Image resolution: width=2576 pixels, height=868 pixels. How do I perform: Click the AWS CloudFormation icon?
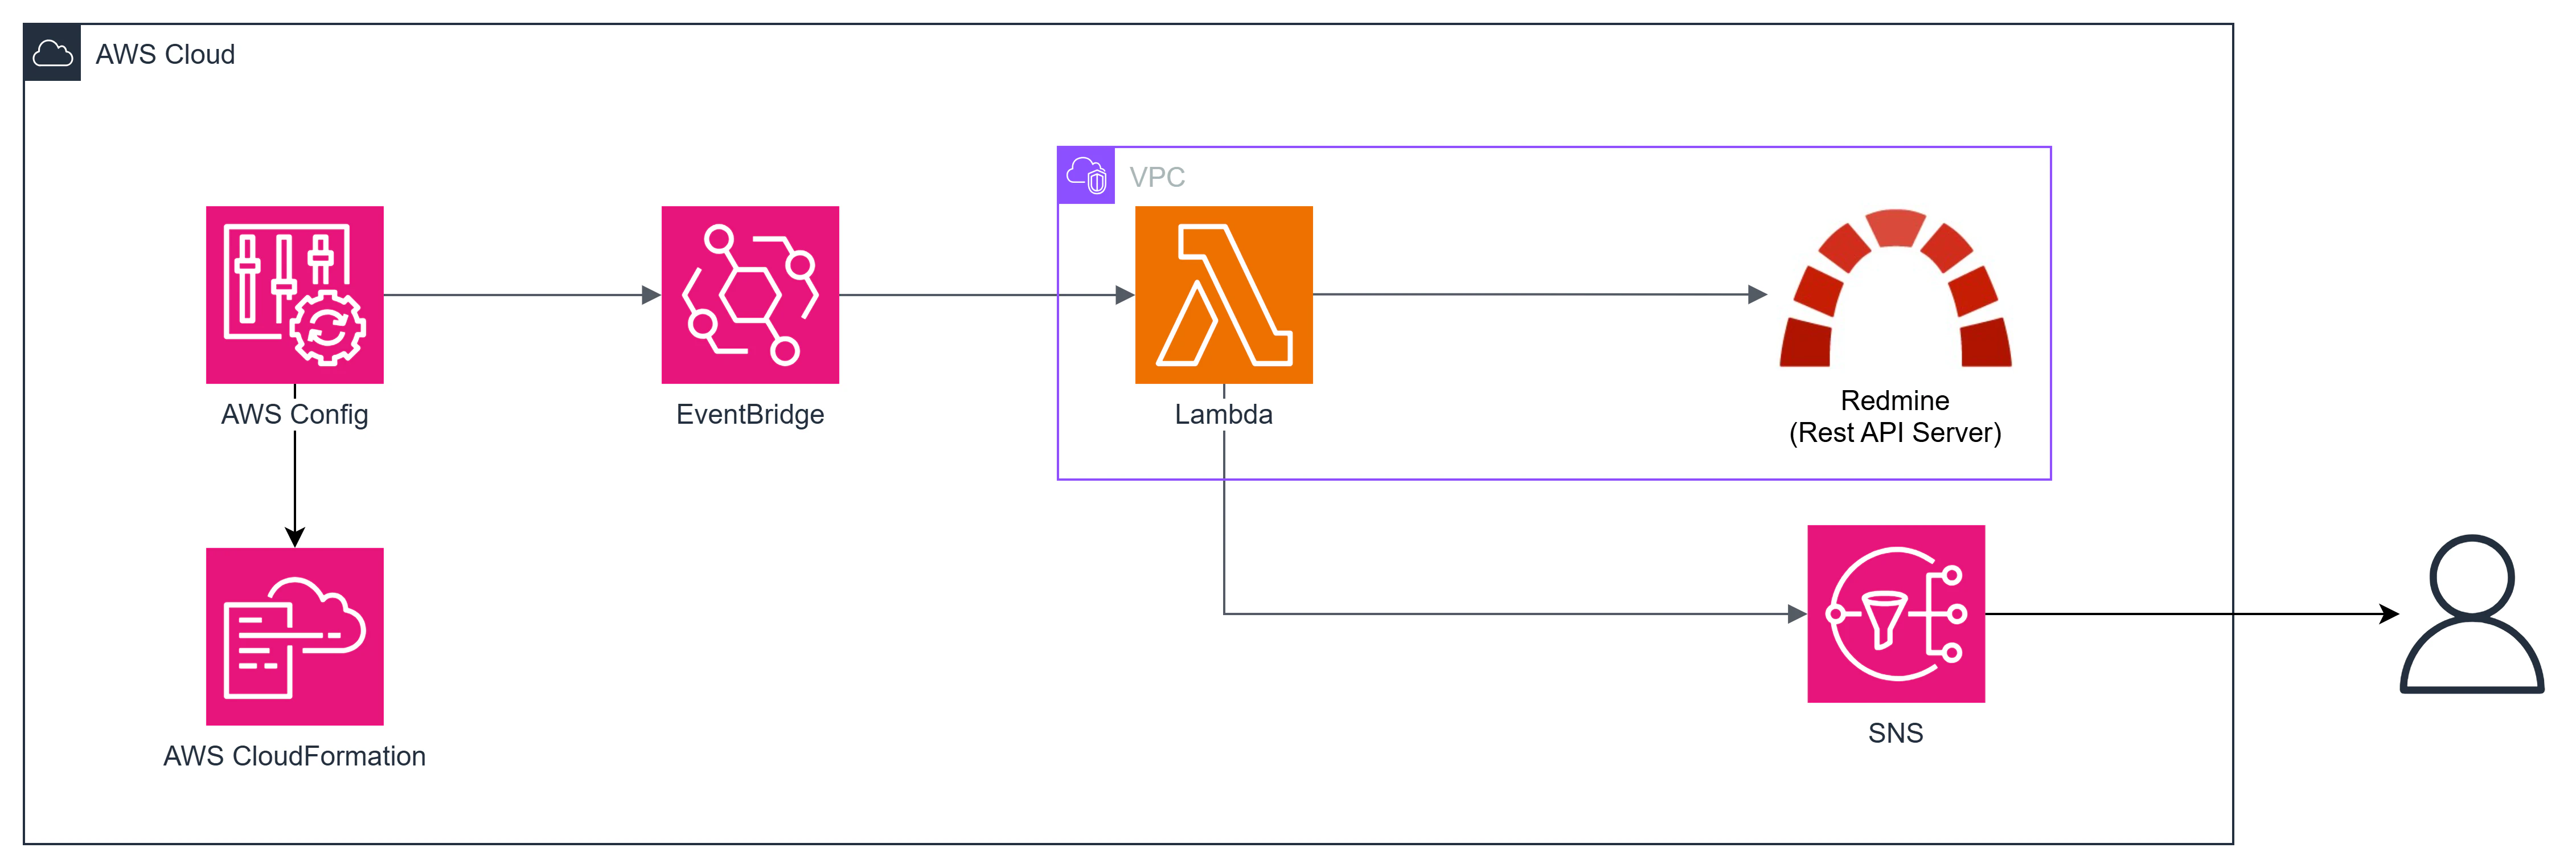click(x=294, y=636)
